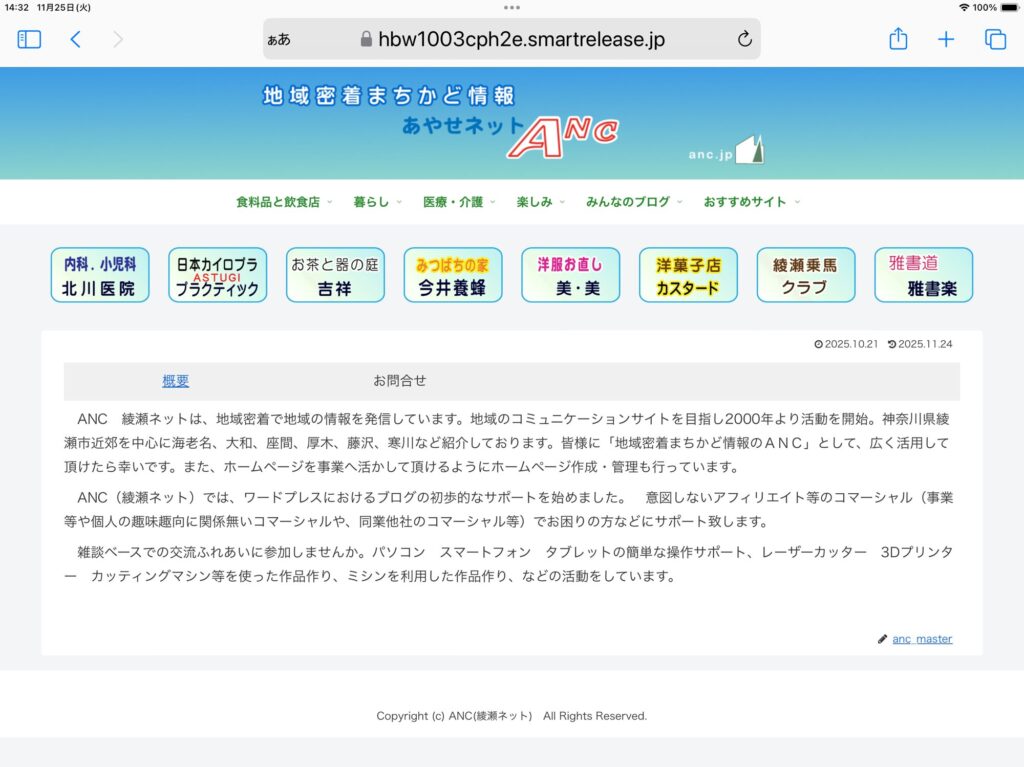This screenshot has height=767, width=1024.
Task: Reload the page with the refresh icon
Action: click(x=744, y=39)
